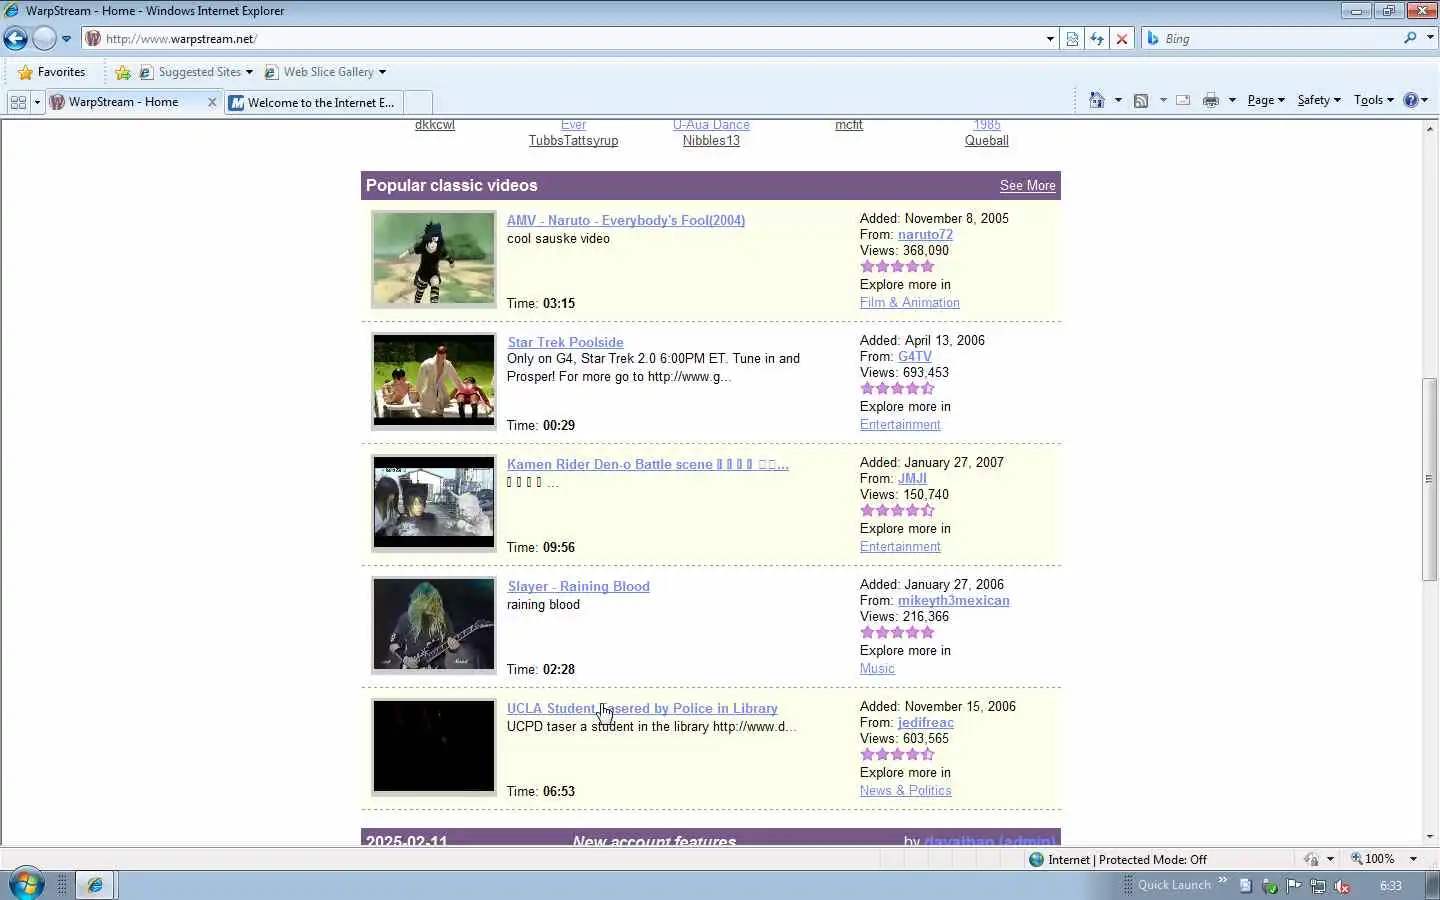Open the AMV Naruto Everybody's Fool video link

coord(626,220)
